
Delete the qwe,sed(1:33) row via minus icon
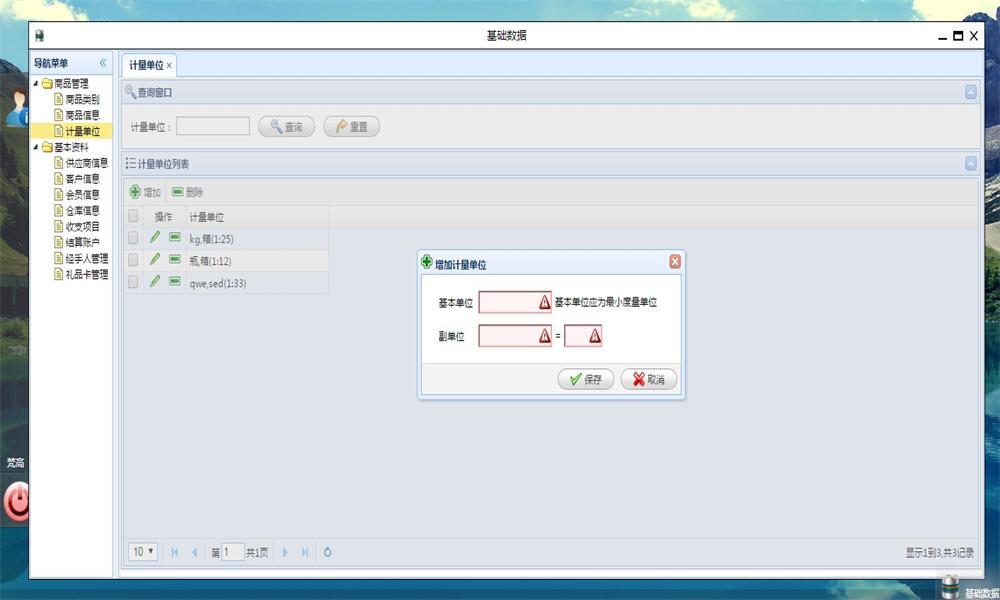point(175,281)
